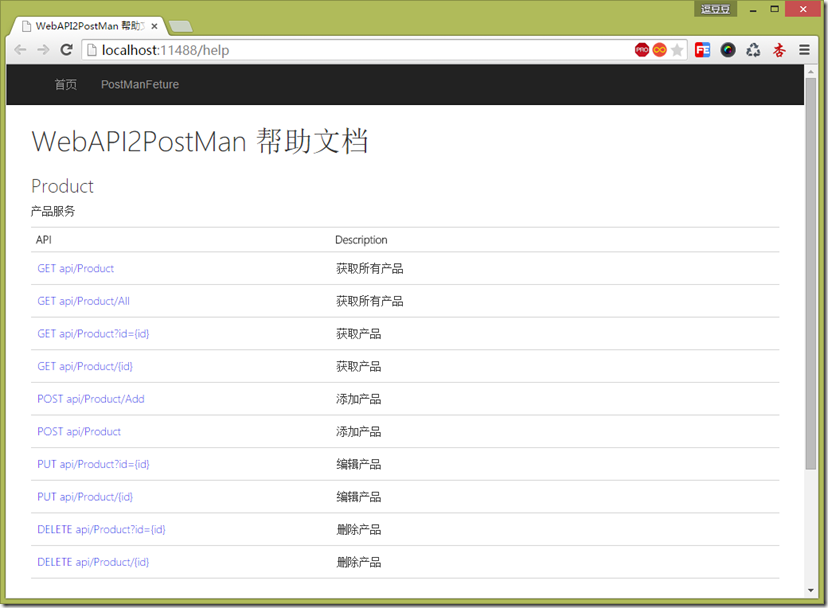Image resolution: width=828 pixels, height=608 pixels.
Task: Click the red PRO extension icon
Action: (x=642, y=50)
